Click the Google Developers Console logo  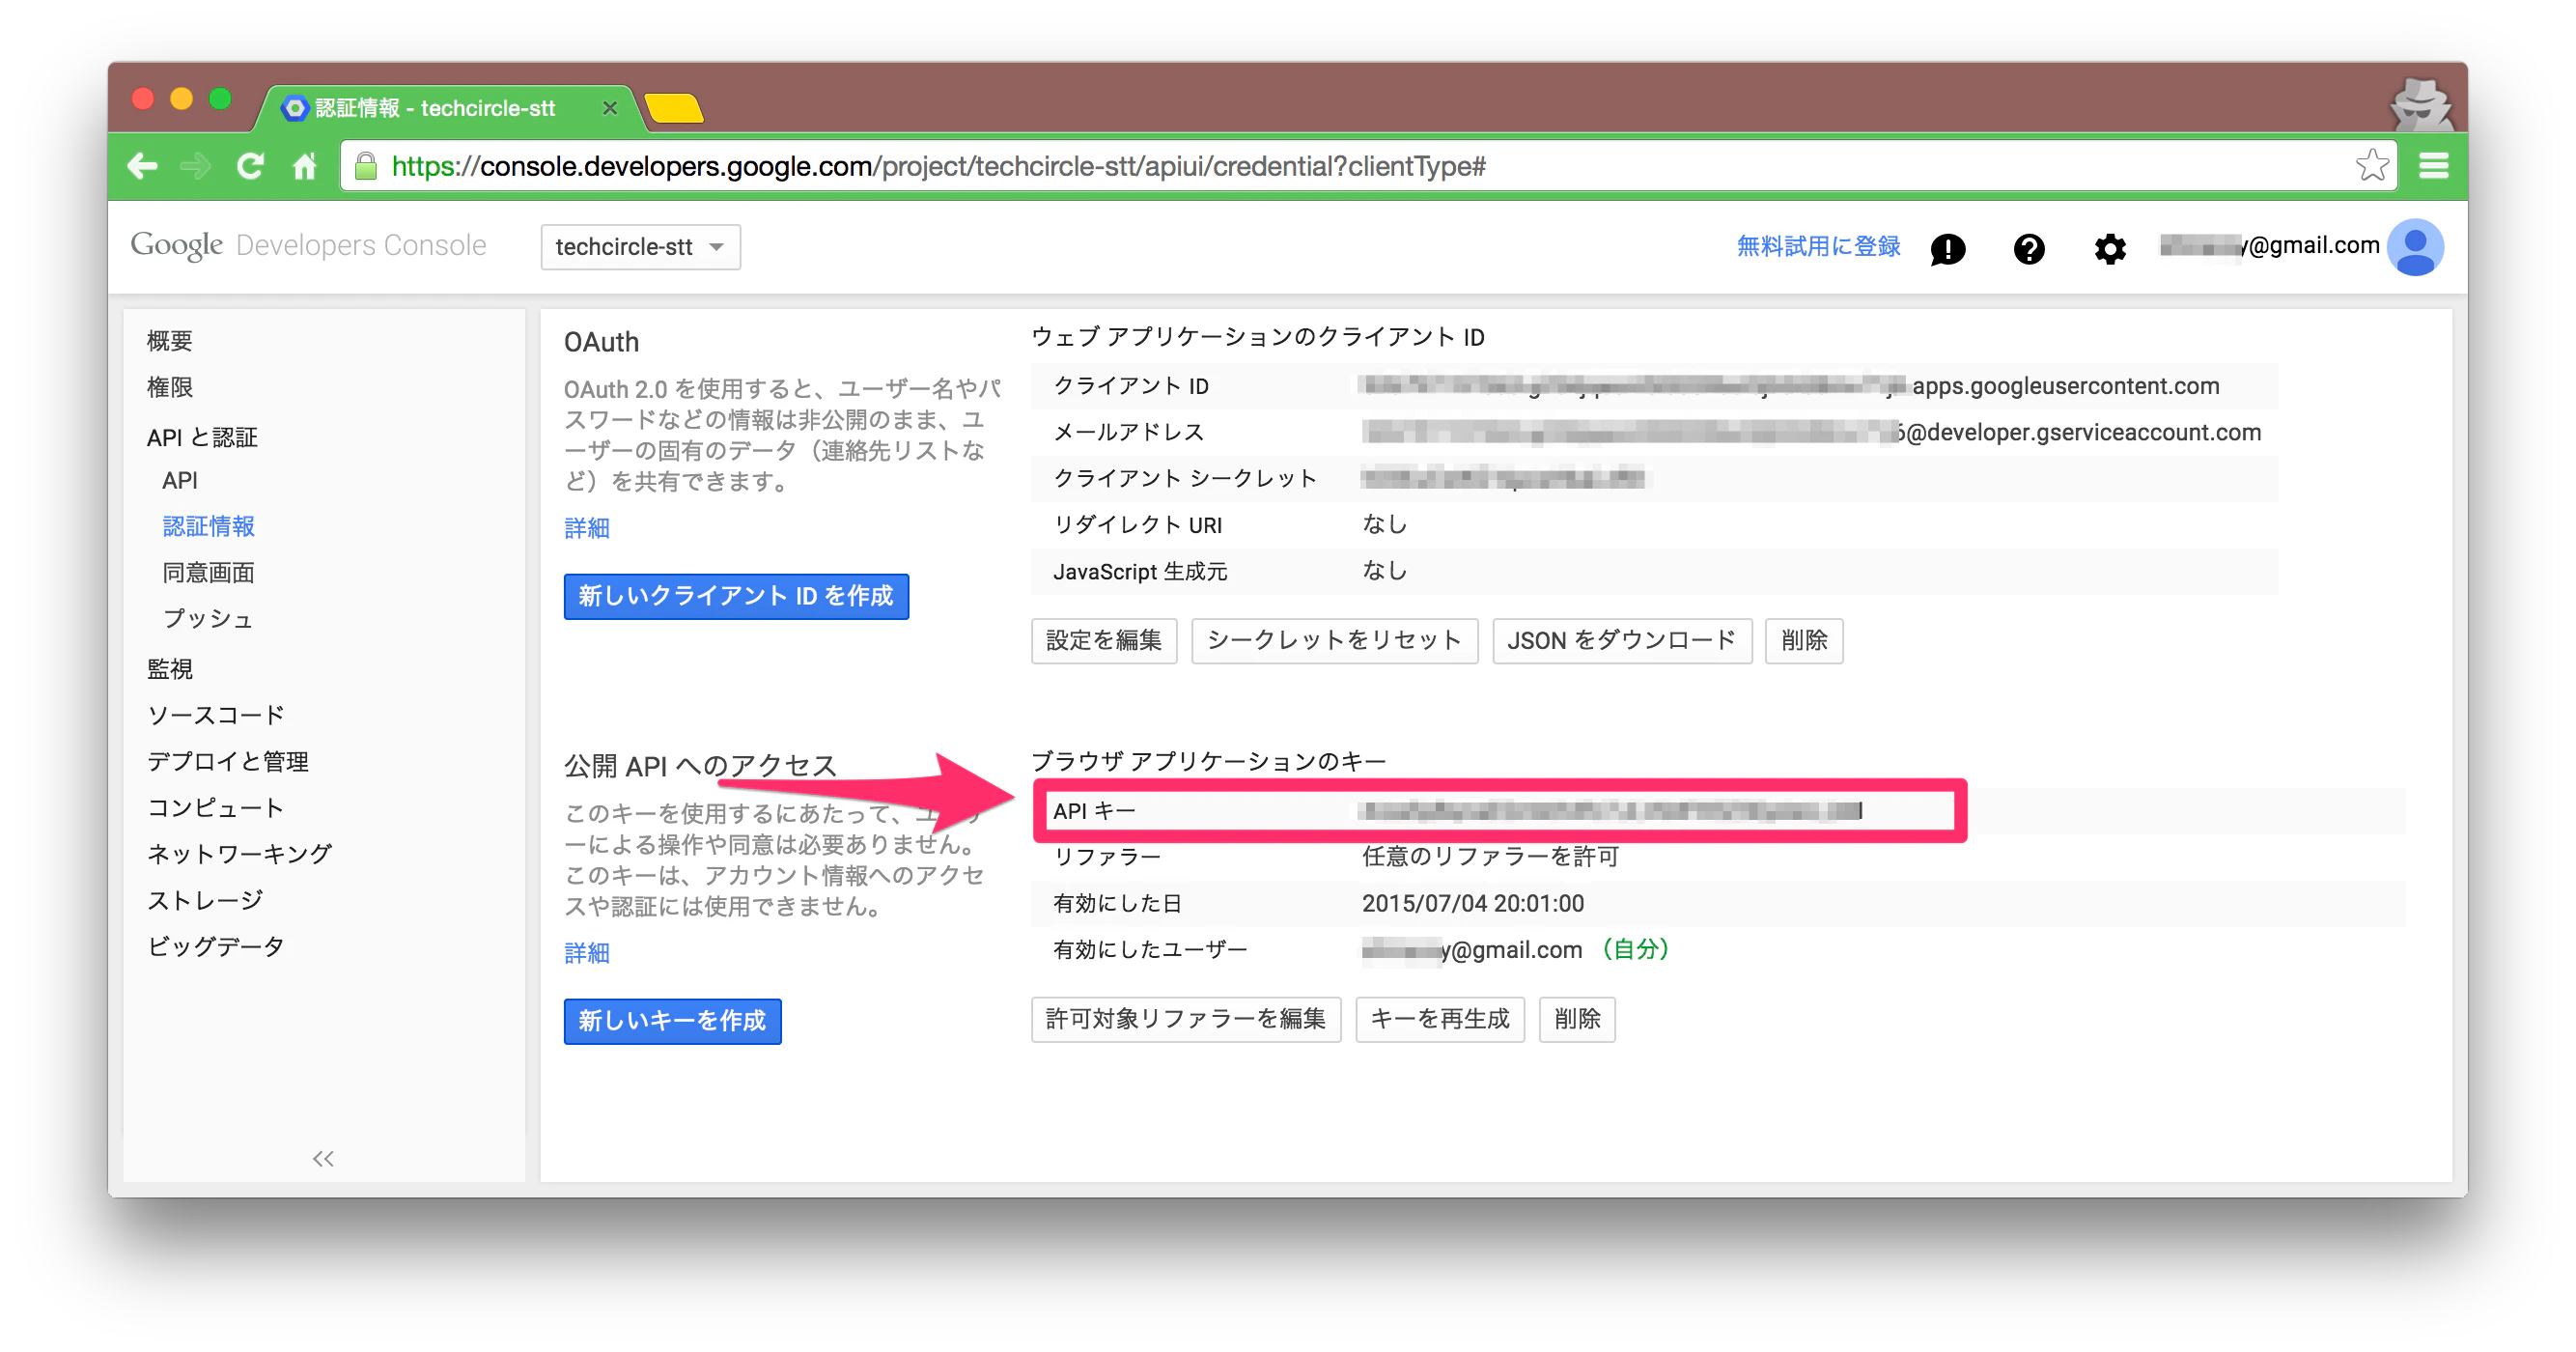(x=308, y=245)
